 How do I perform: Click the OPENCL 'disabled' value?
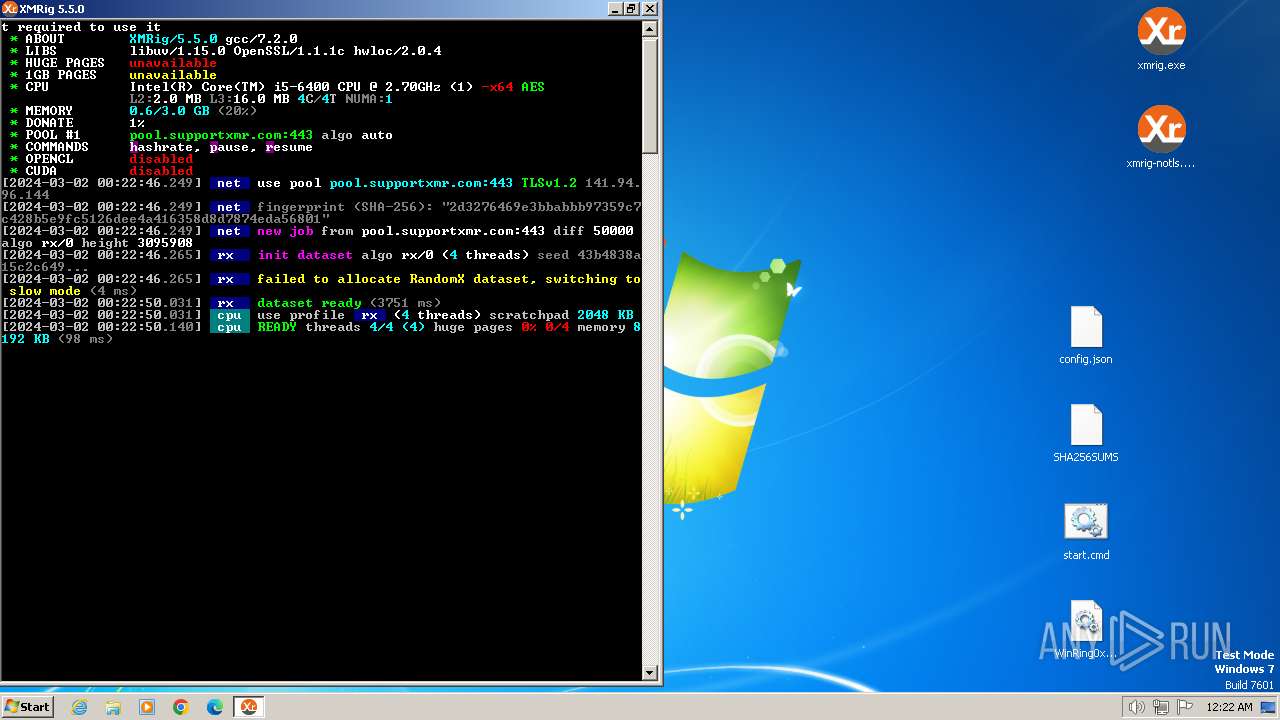point(161,159)
